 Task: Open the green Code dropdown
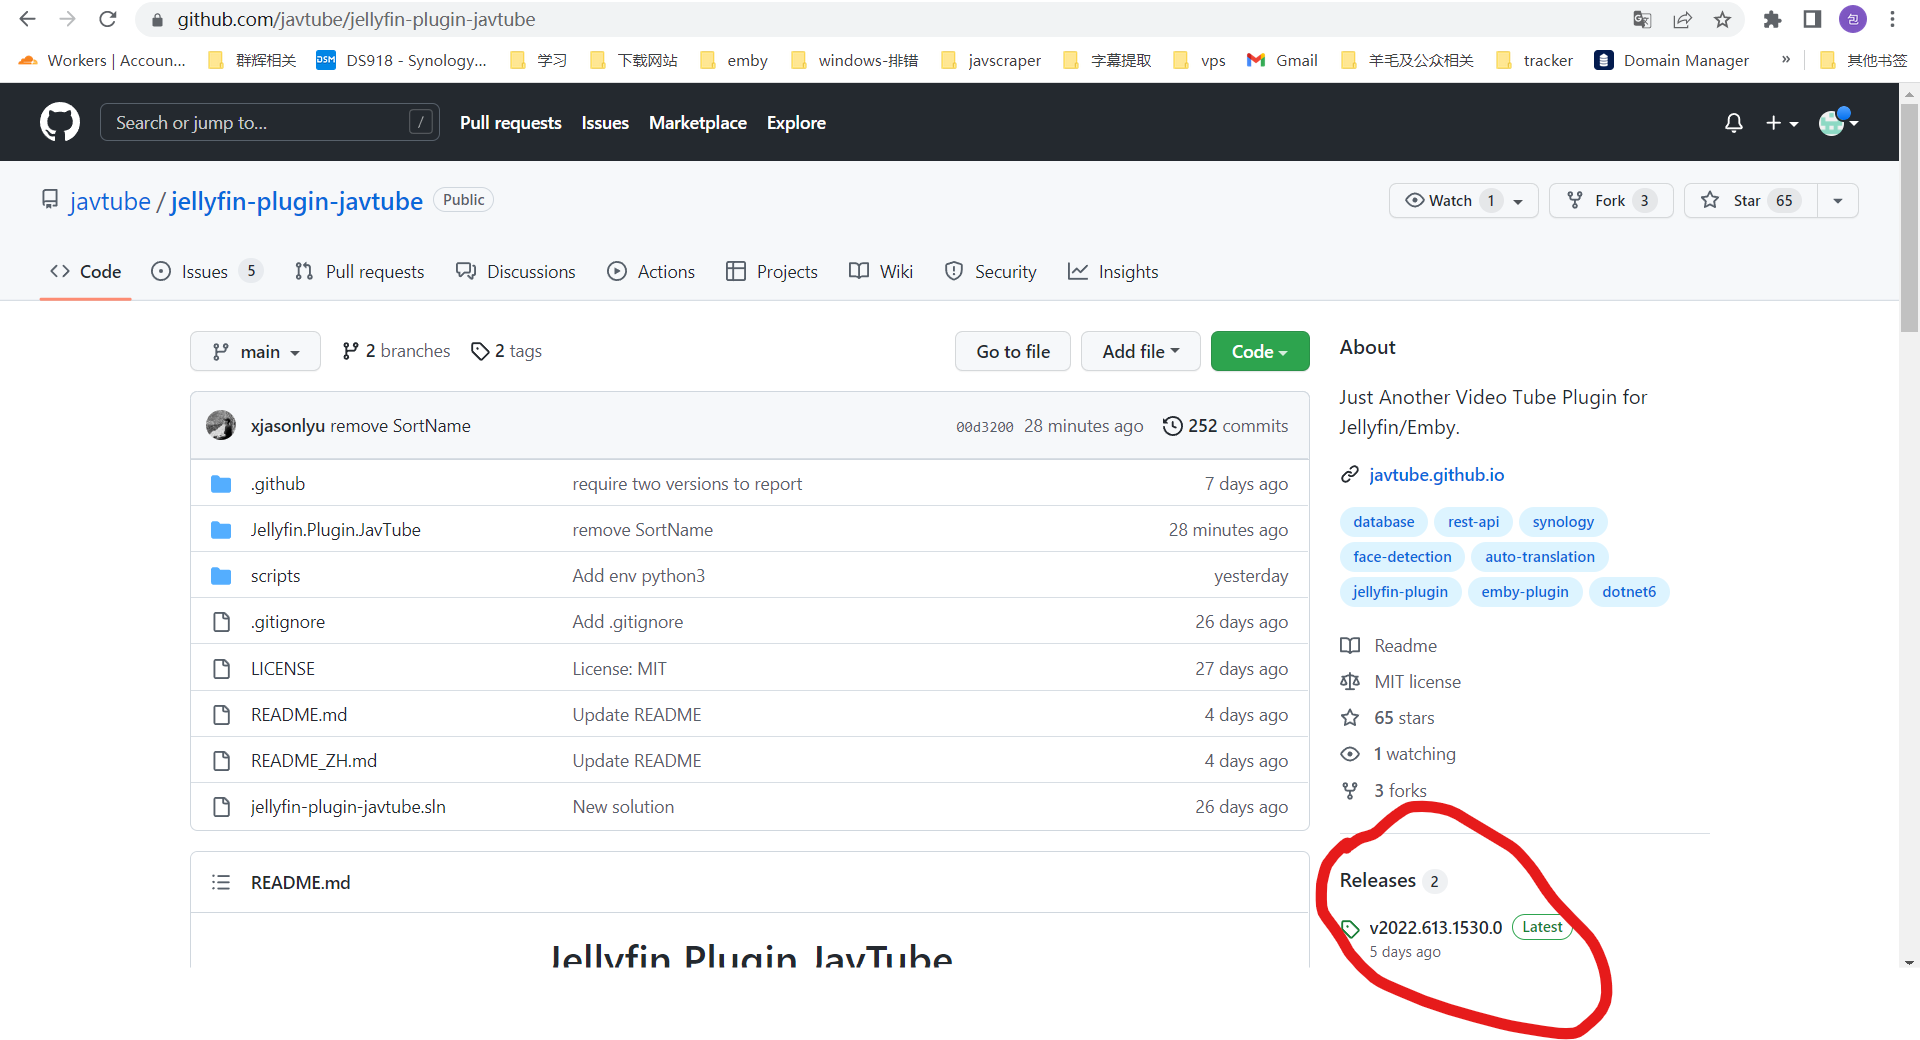coord(1259,351)
